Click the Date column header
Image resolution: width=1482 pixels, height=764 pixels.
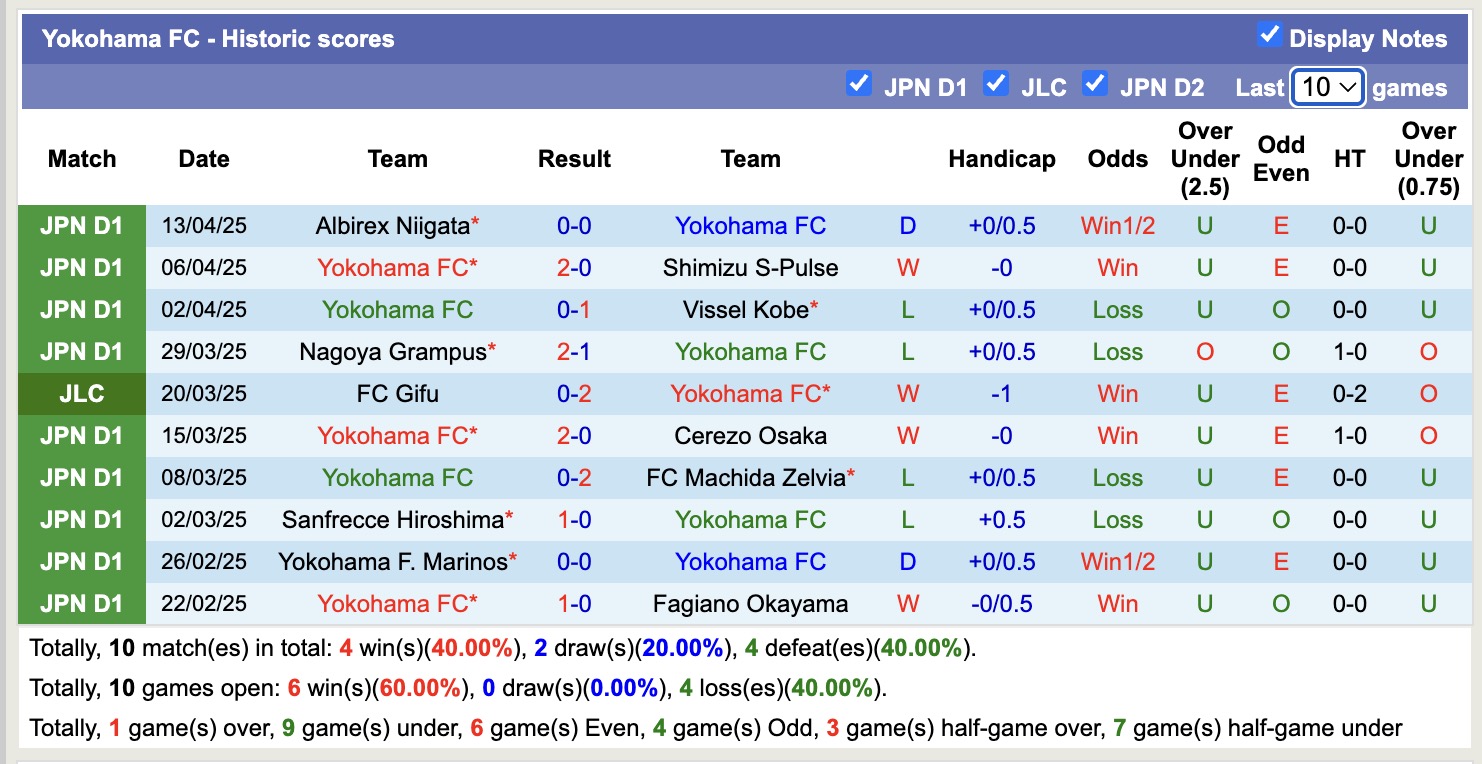[203, 158]
